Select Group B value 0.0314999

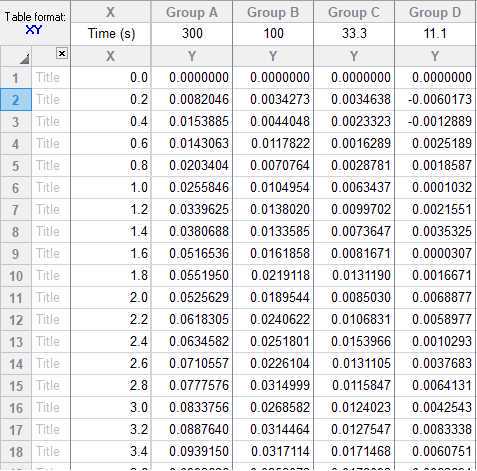pos(273,386)
